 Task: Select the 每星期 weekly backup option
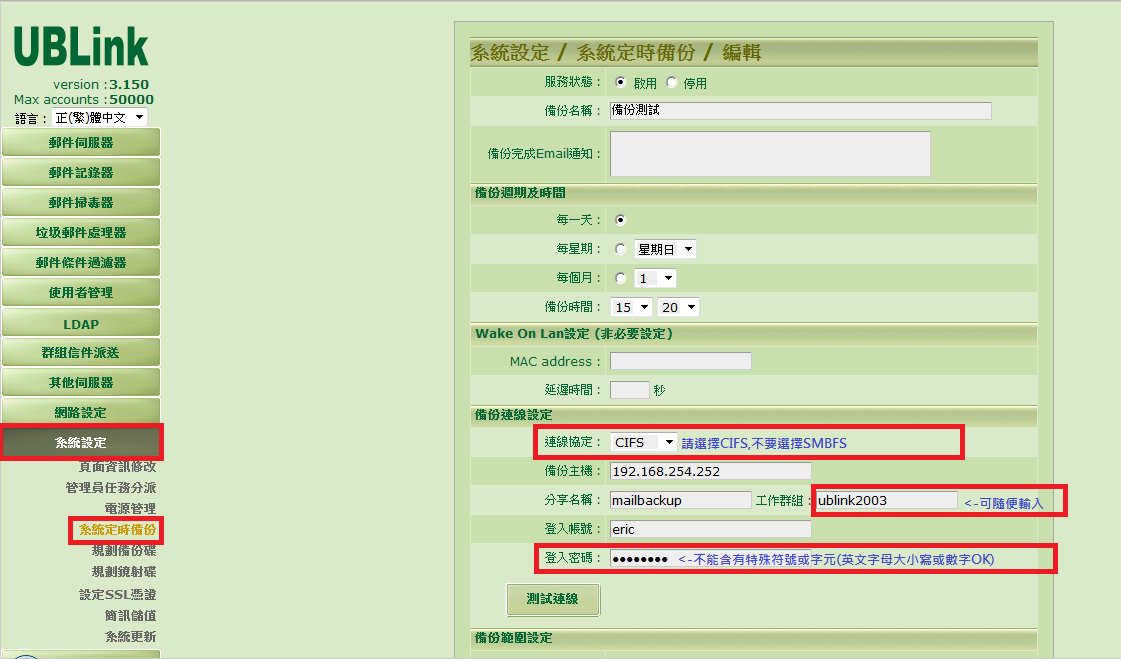[622, 248]
